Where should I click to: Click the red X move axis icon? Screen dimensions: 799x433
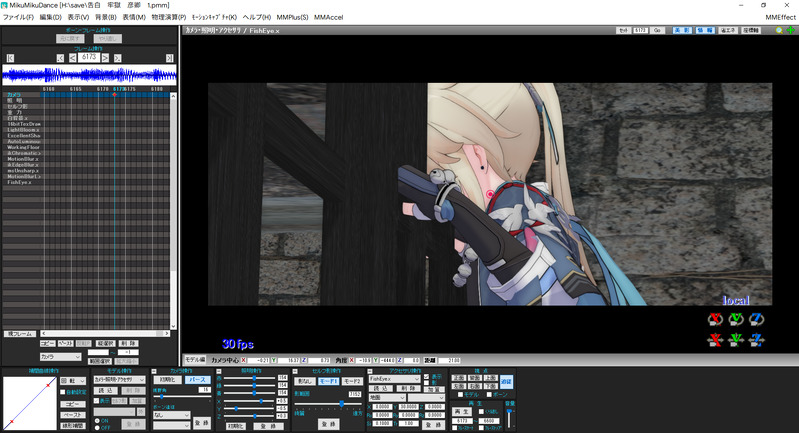715,339
